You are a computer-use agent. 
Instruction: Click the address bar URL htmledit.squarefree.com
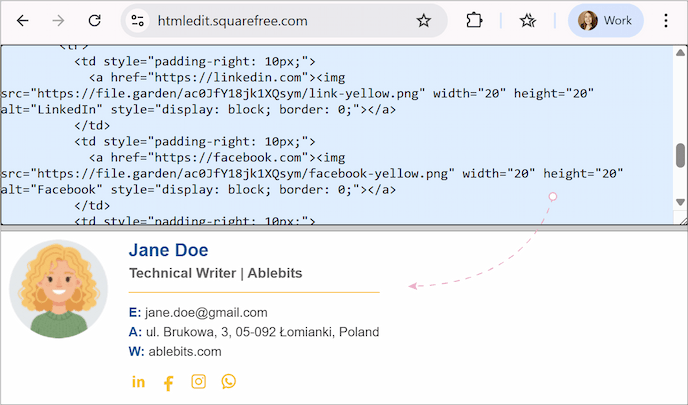pyautogui.click(x=233, y=21)
